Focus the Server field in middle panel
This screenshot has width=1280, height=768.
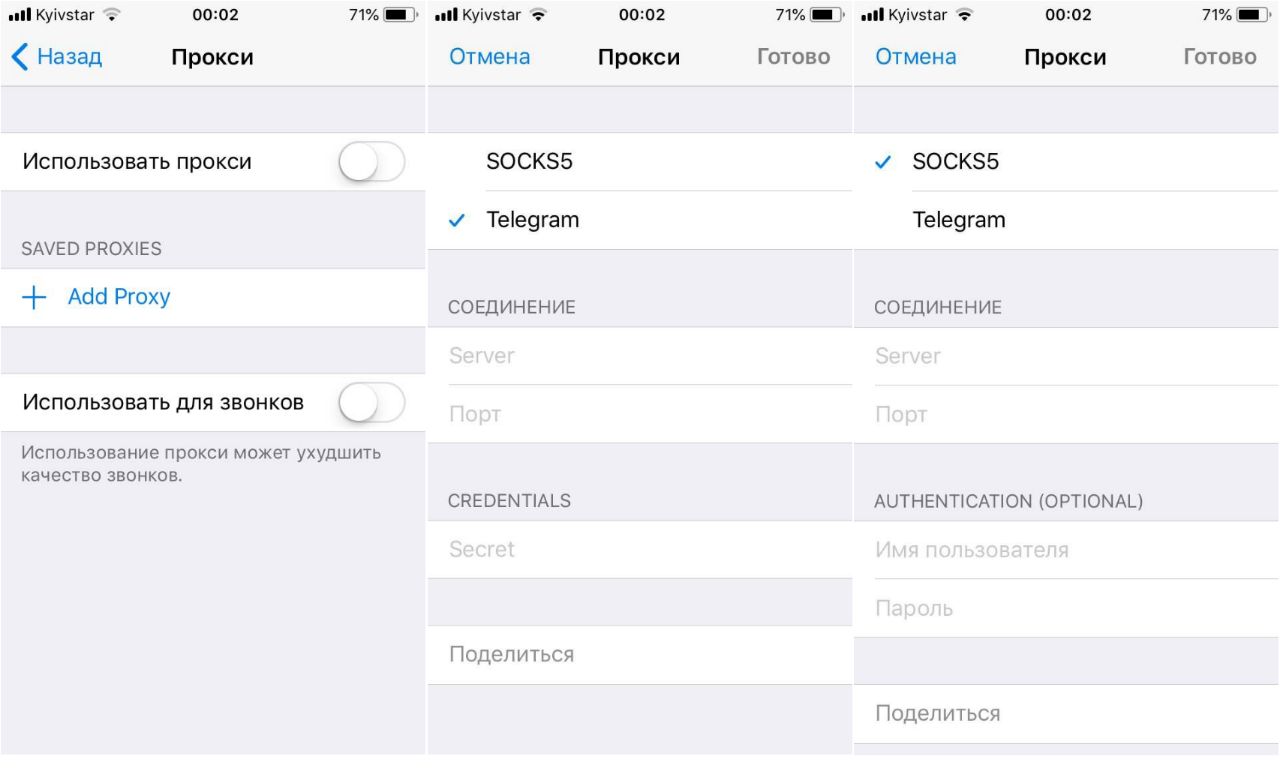pyautogui.click(x=640, y=356)
